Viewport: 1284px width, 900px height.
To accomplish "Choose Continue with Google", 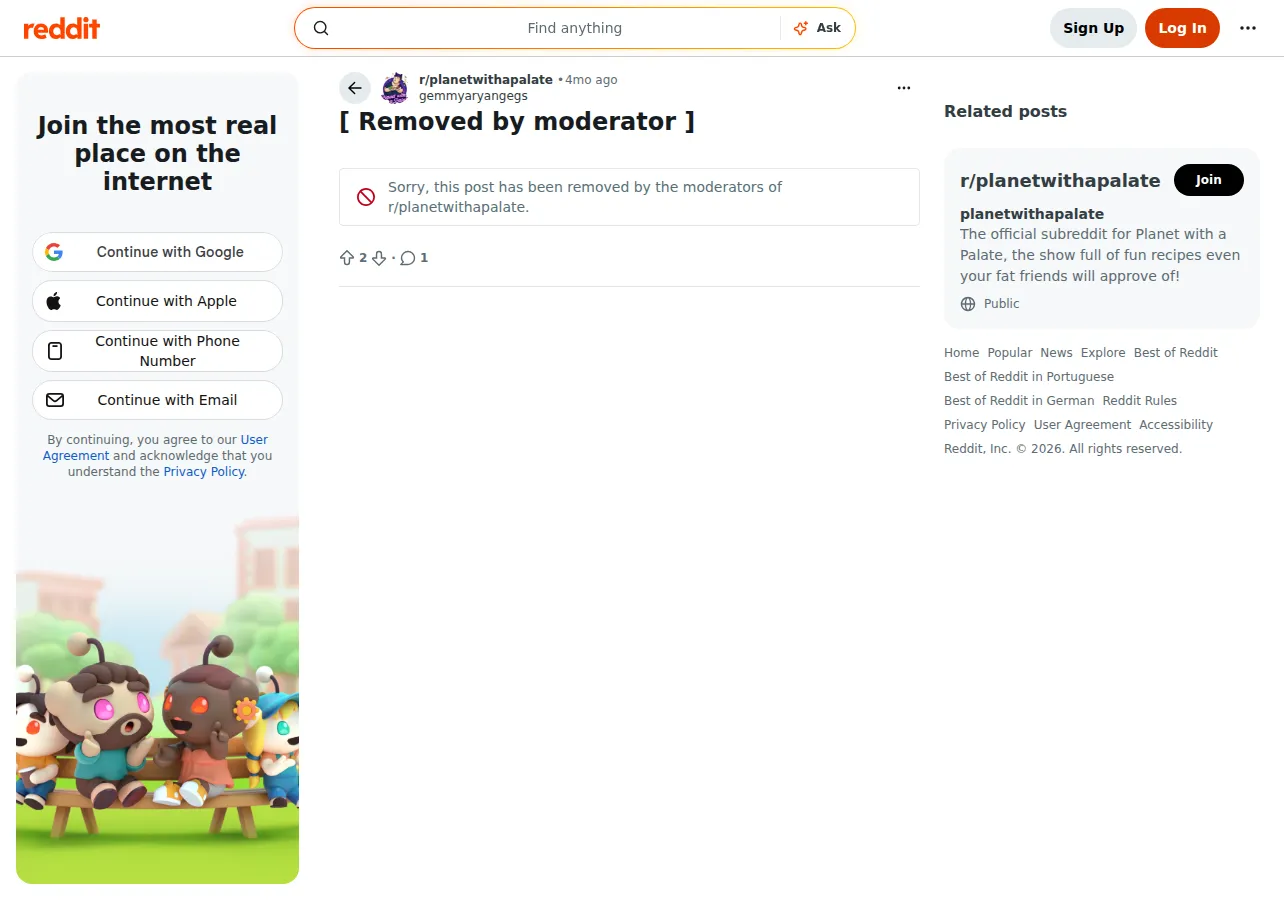I will coord(158,252).
